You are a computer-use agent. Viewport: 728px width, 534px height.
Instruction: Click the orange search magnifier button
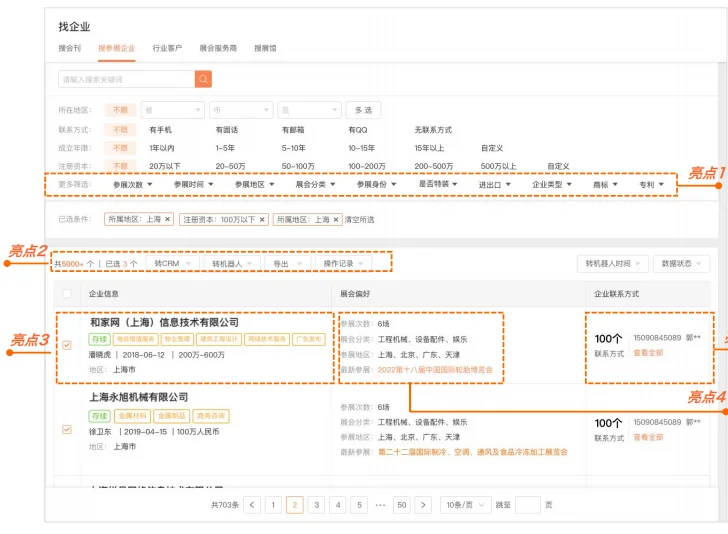pyautogui.click(x=203, y=79)
